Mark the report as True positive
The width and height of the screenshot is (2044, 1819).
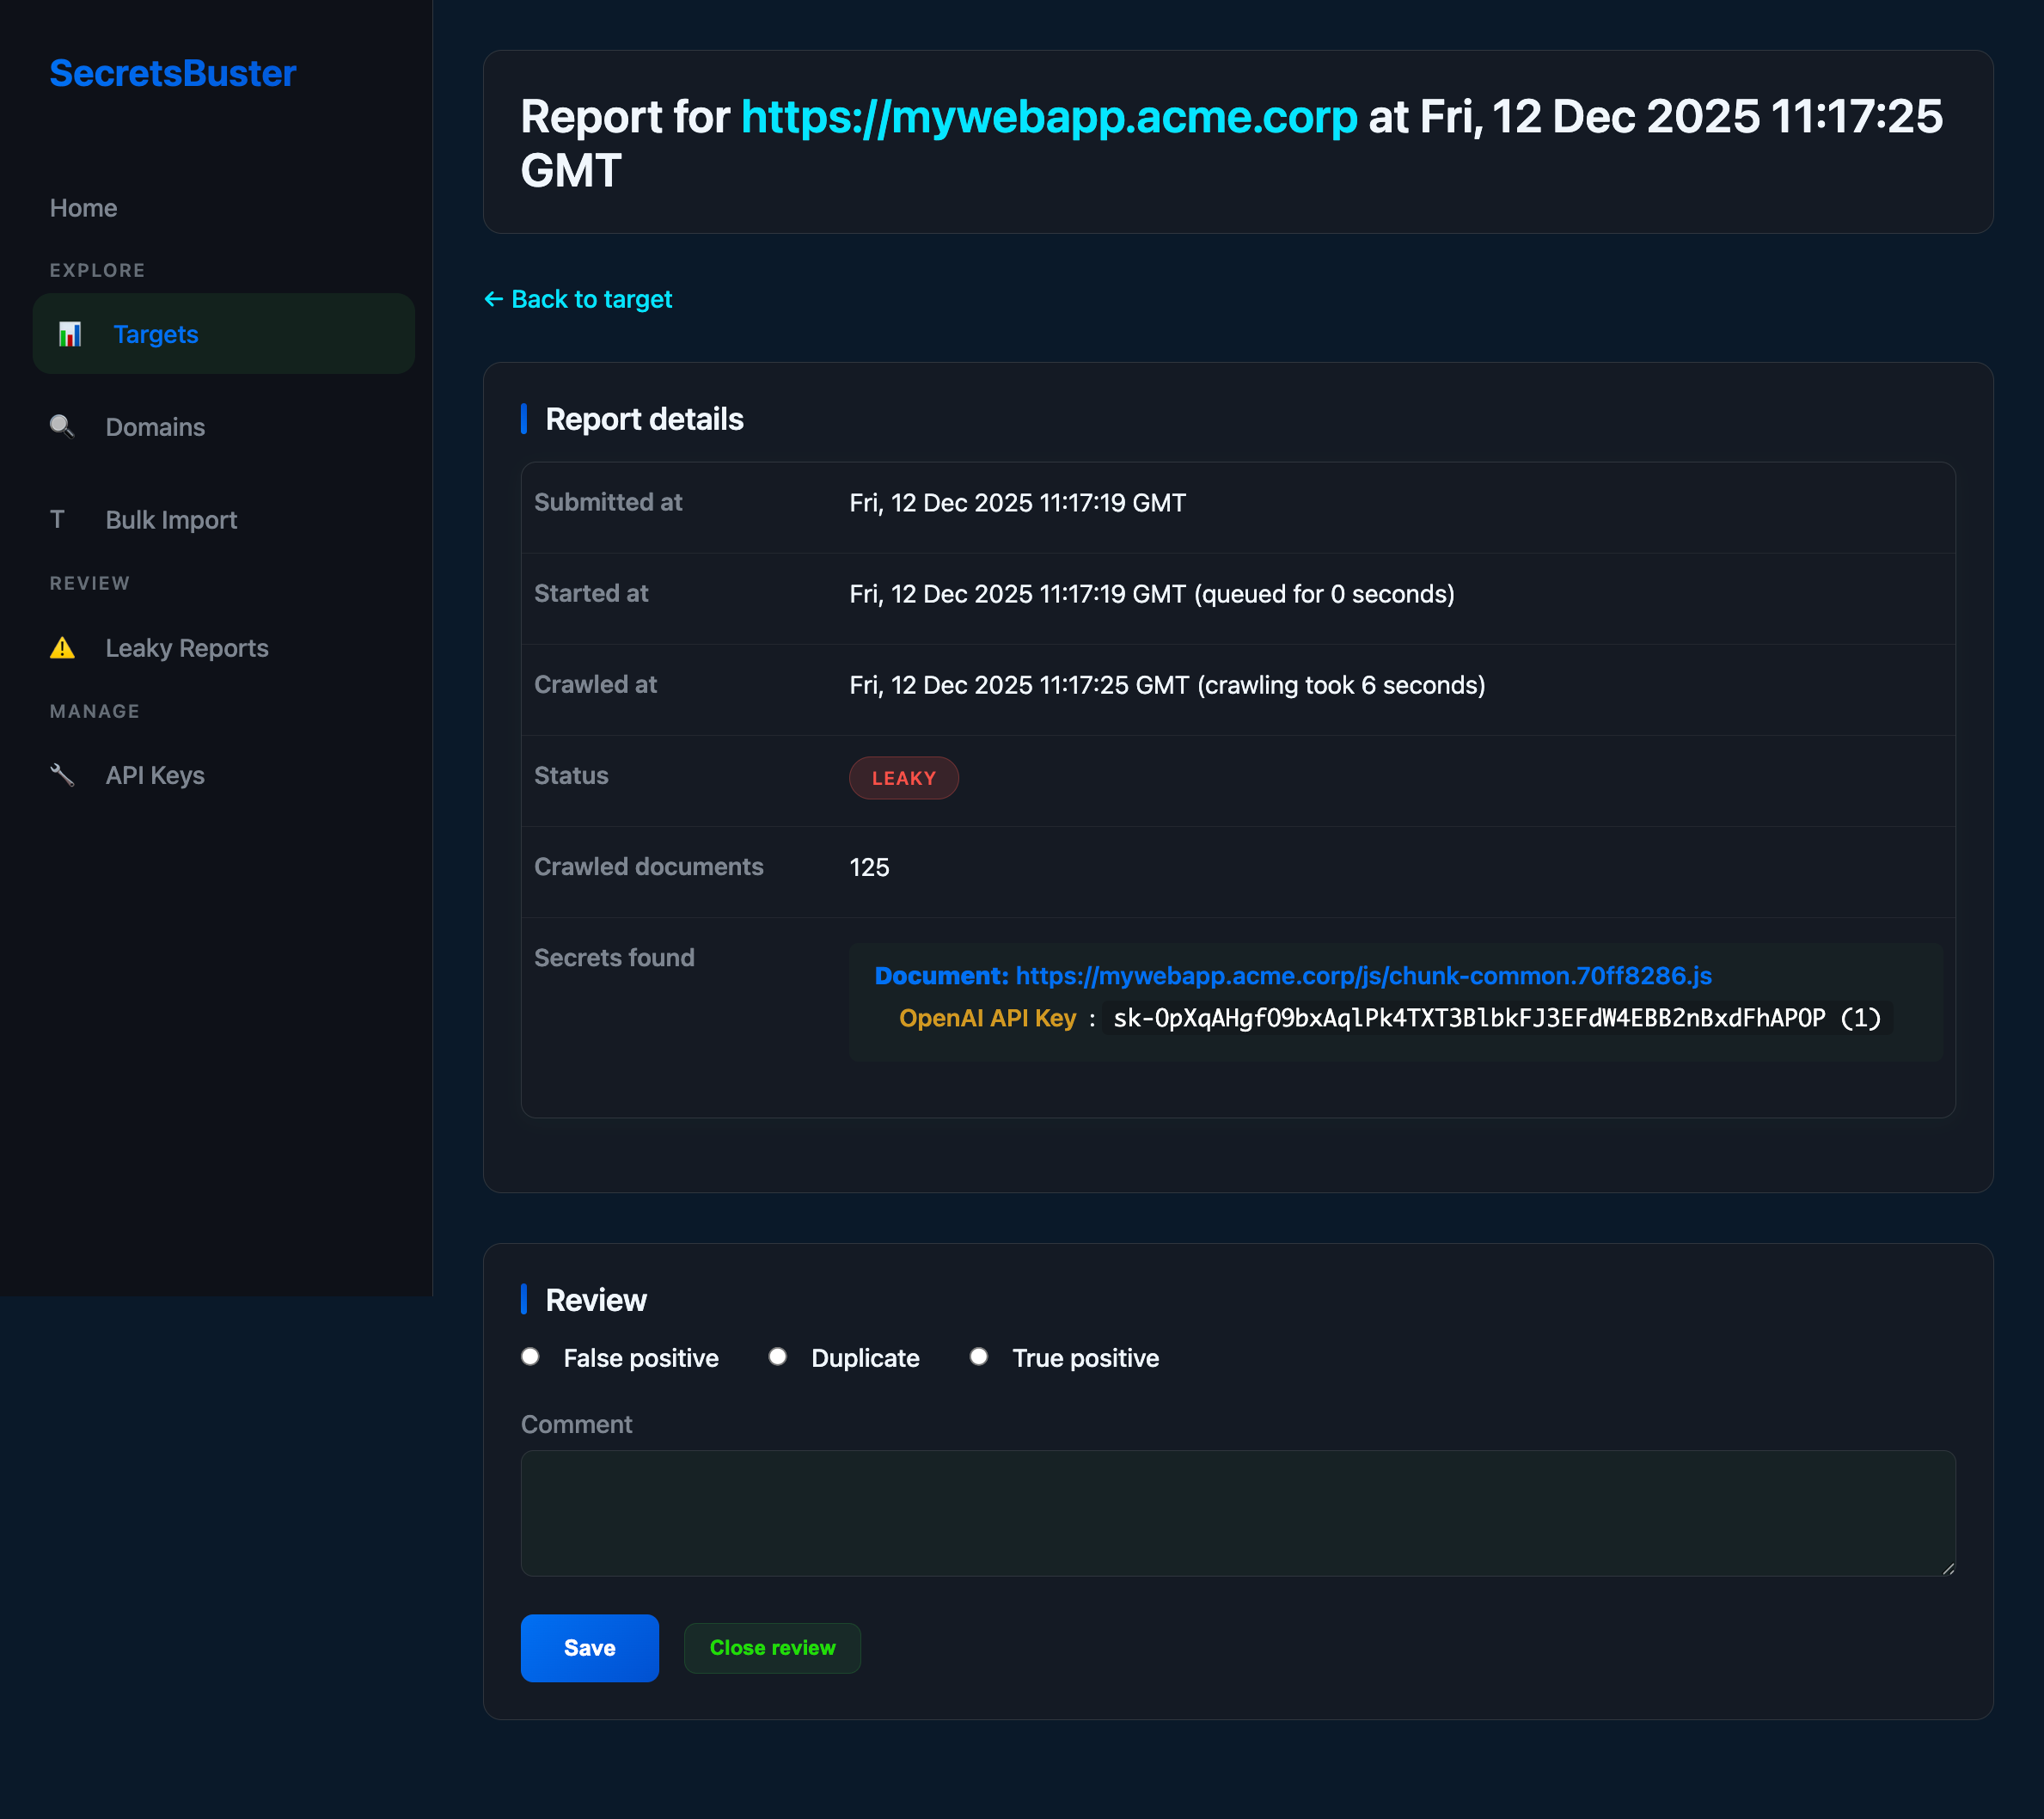979,1357
